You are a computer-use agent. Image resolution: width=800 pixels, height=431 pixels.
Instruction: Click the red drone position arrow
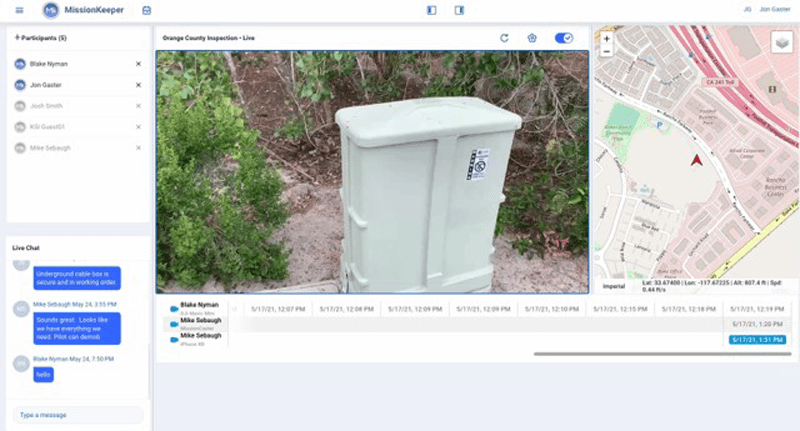coord(696,160)
